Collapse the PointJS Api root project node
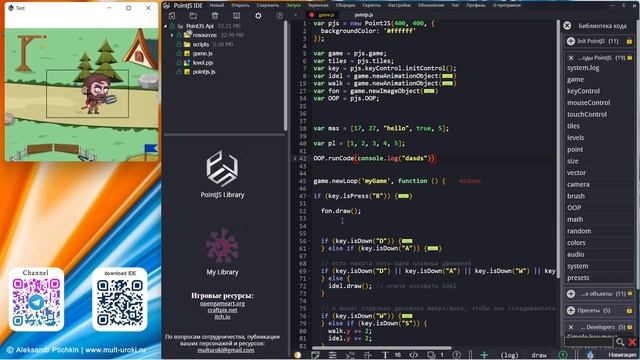 click(166, 26)
